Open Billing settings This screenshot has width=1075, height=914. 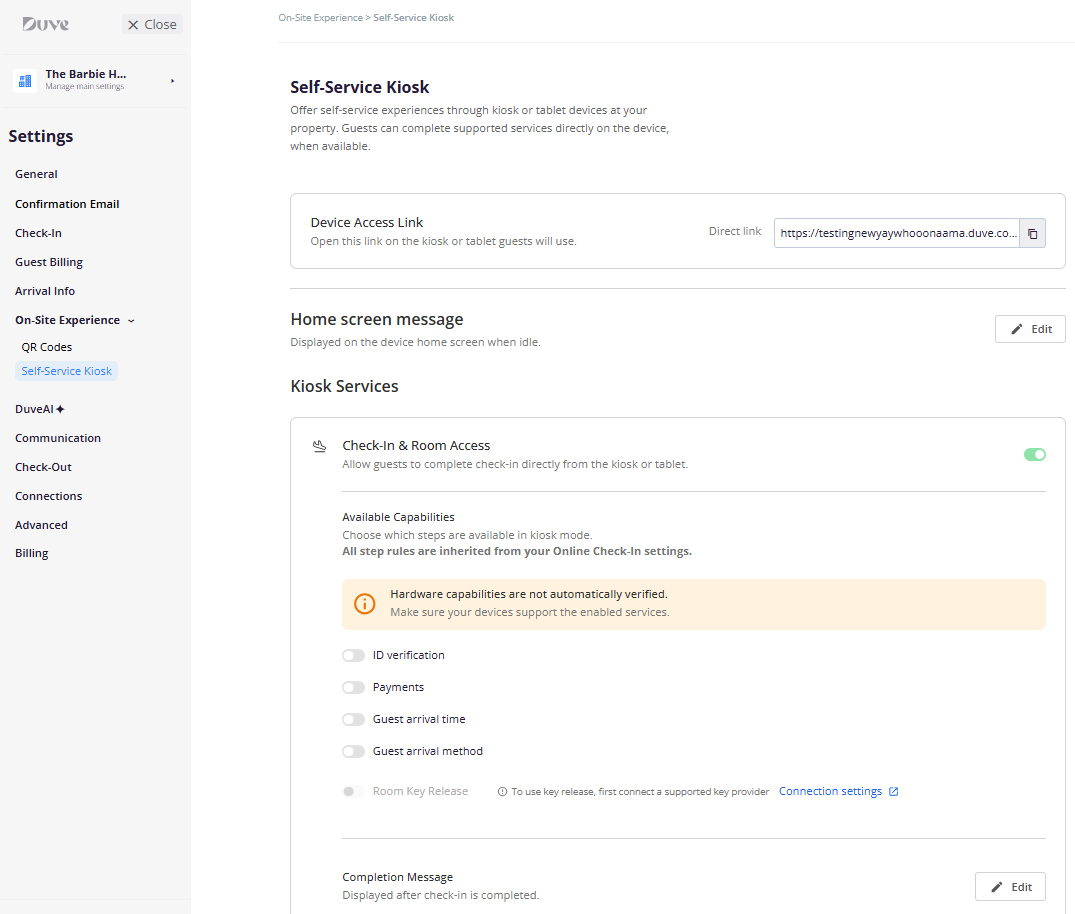[x=32, y=553]
